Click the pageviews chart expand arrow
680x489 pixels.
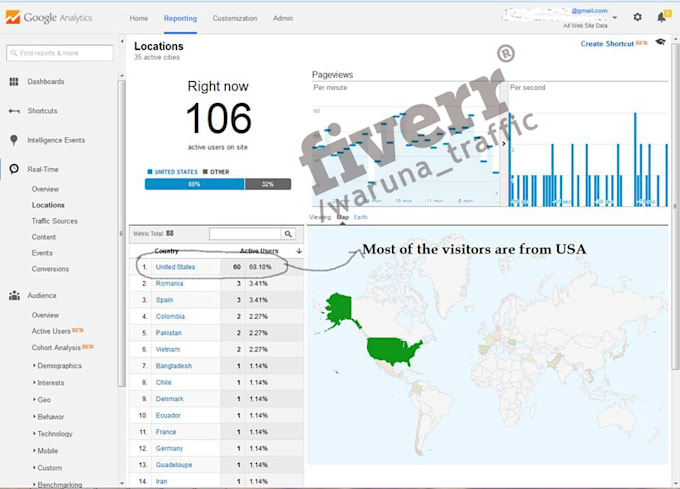[x=503, y=143]
